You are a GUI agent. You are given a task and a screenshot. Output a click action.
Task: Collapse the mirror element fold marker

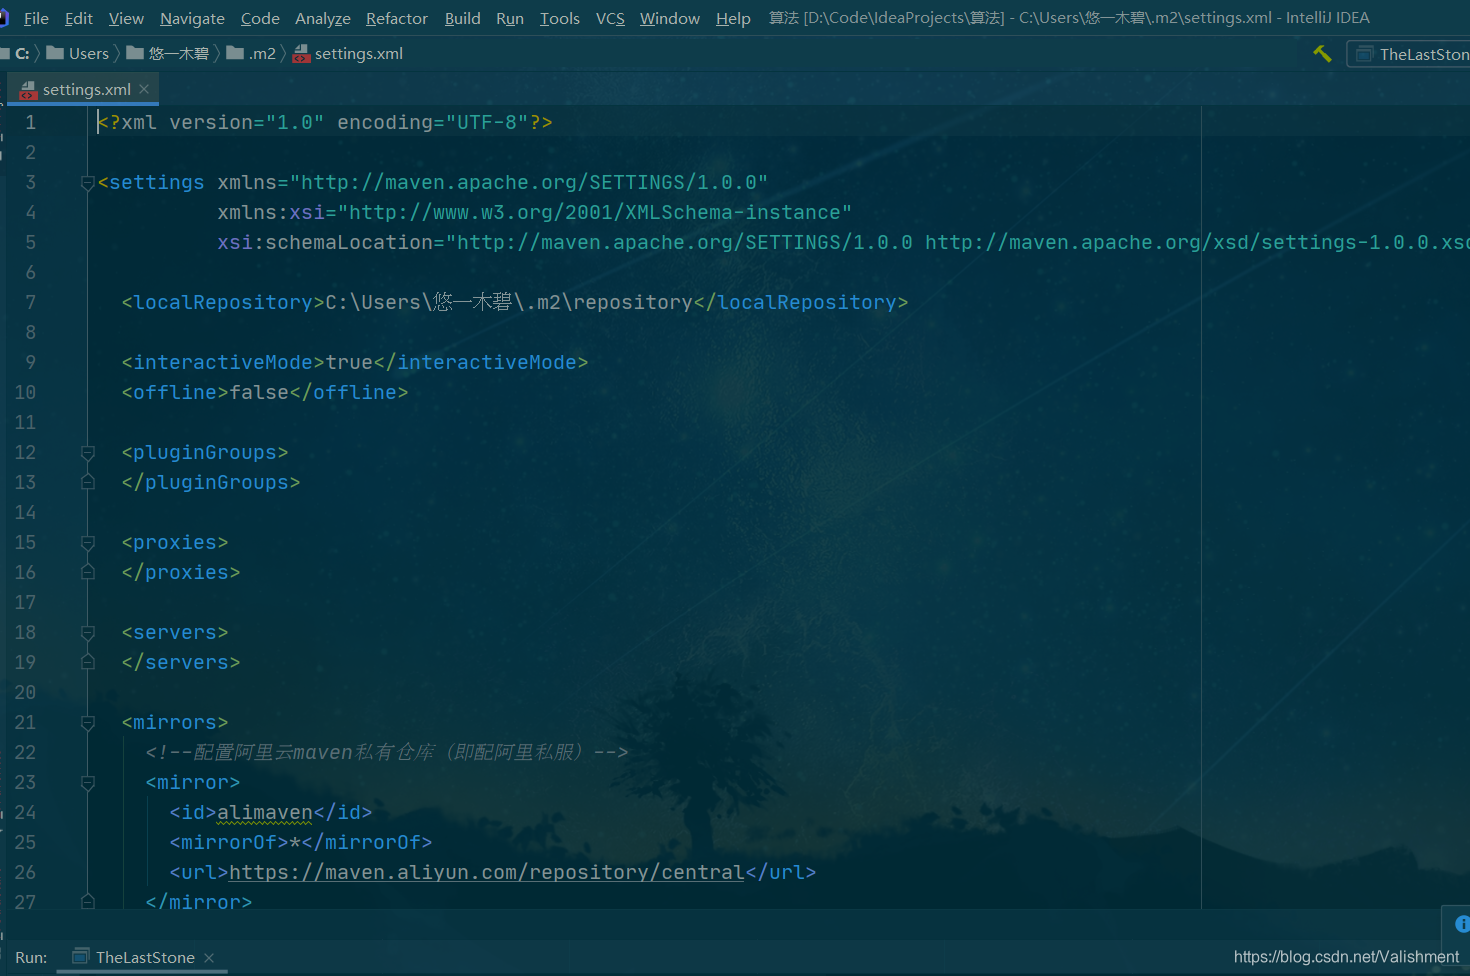88,783
